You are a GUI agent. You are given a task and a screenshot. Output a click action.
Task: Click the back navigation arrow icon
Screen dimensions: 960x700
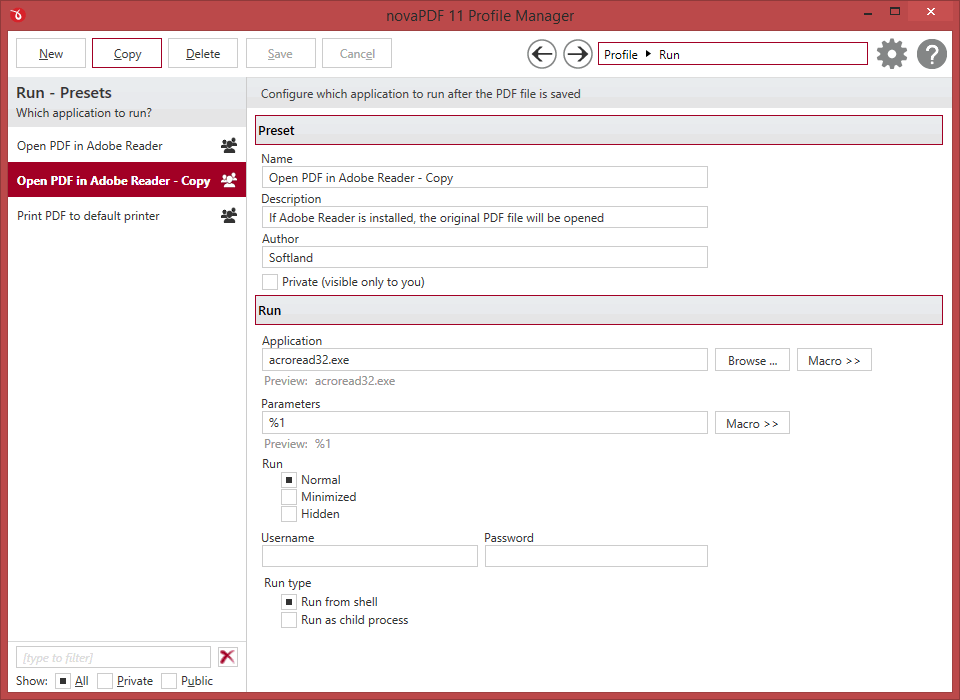pyautogui.click(x=542, y=55)
